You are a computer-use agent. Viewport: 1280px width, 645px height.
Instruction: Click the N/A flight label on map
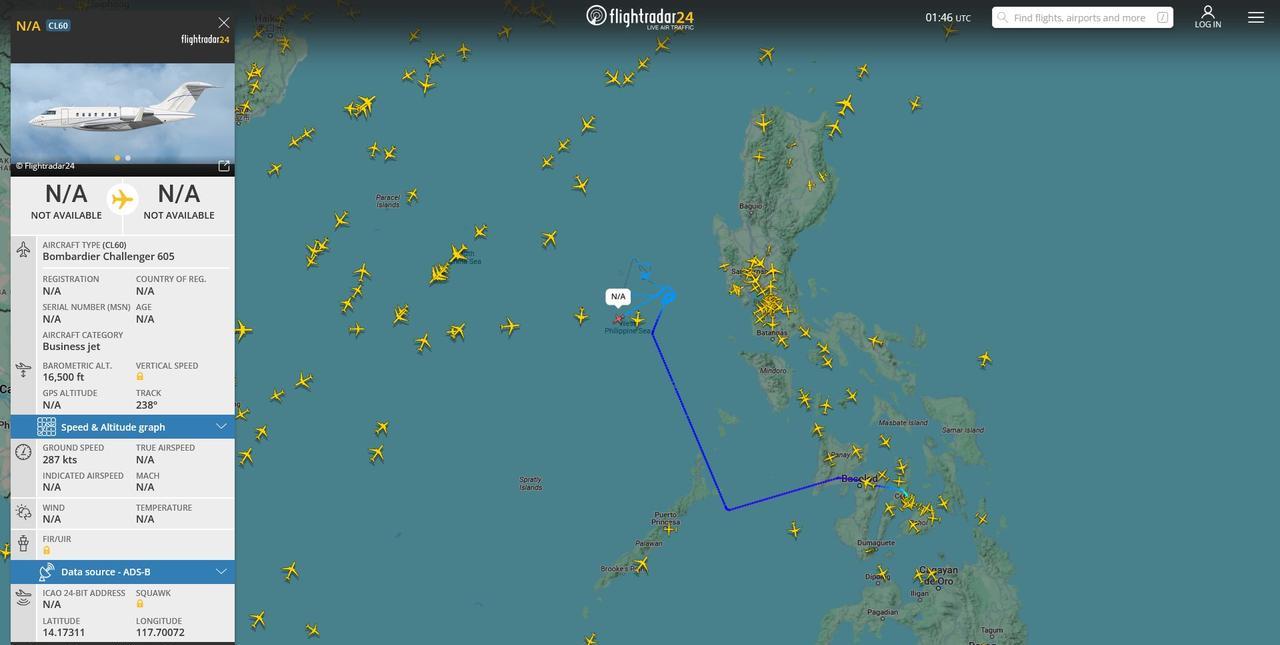(x=618, y=297)
